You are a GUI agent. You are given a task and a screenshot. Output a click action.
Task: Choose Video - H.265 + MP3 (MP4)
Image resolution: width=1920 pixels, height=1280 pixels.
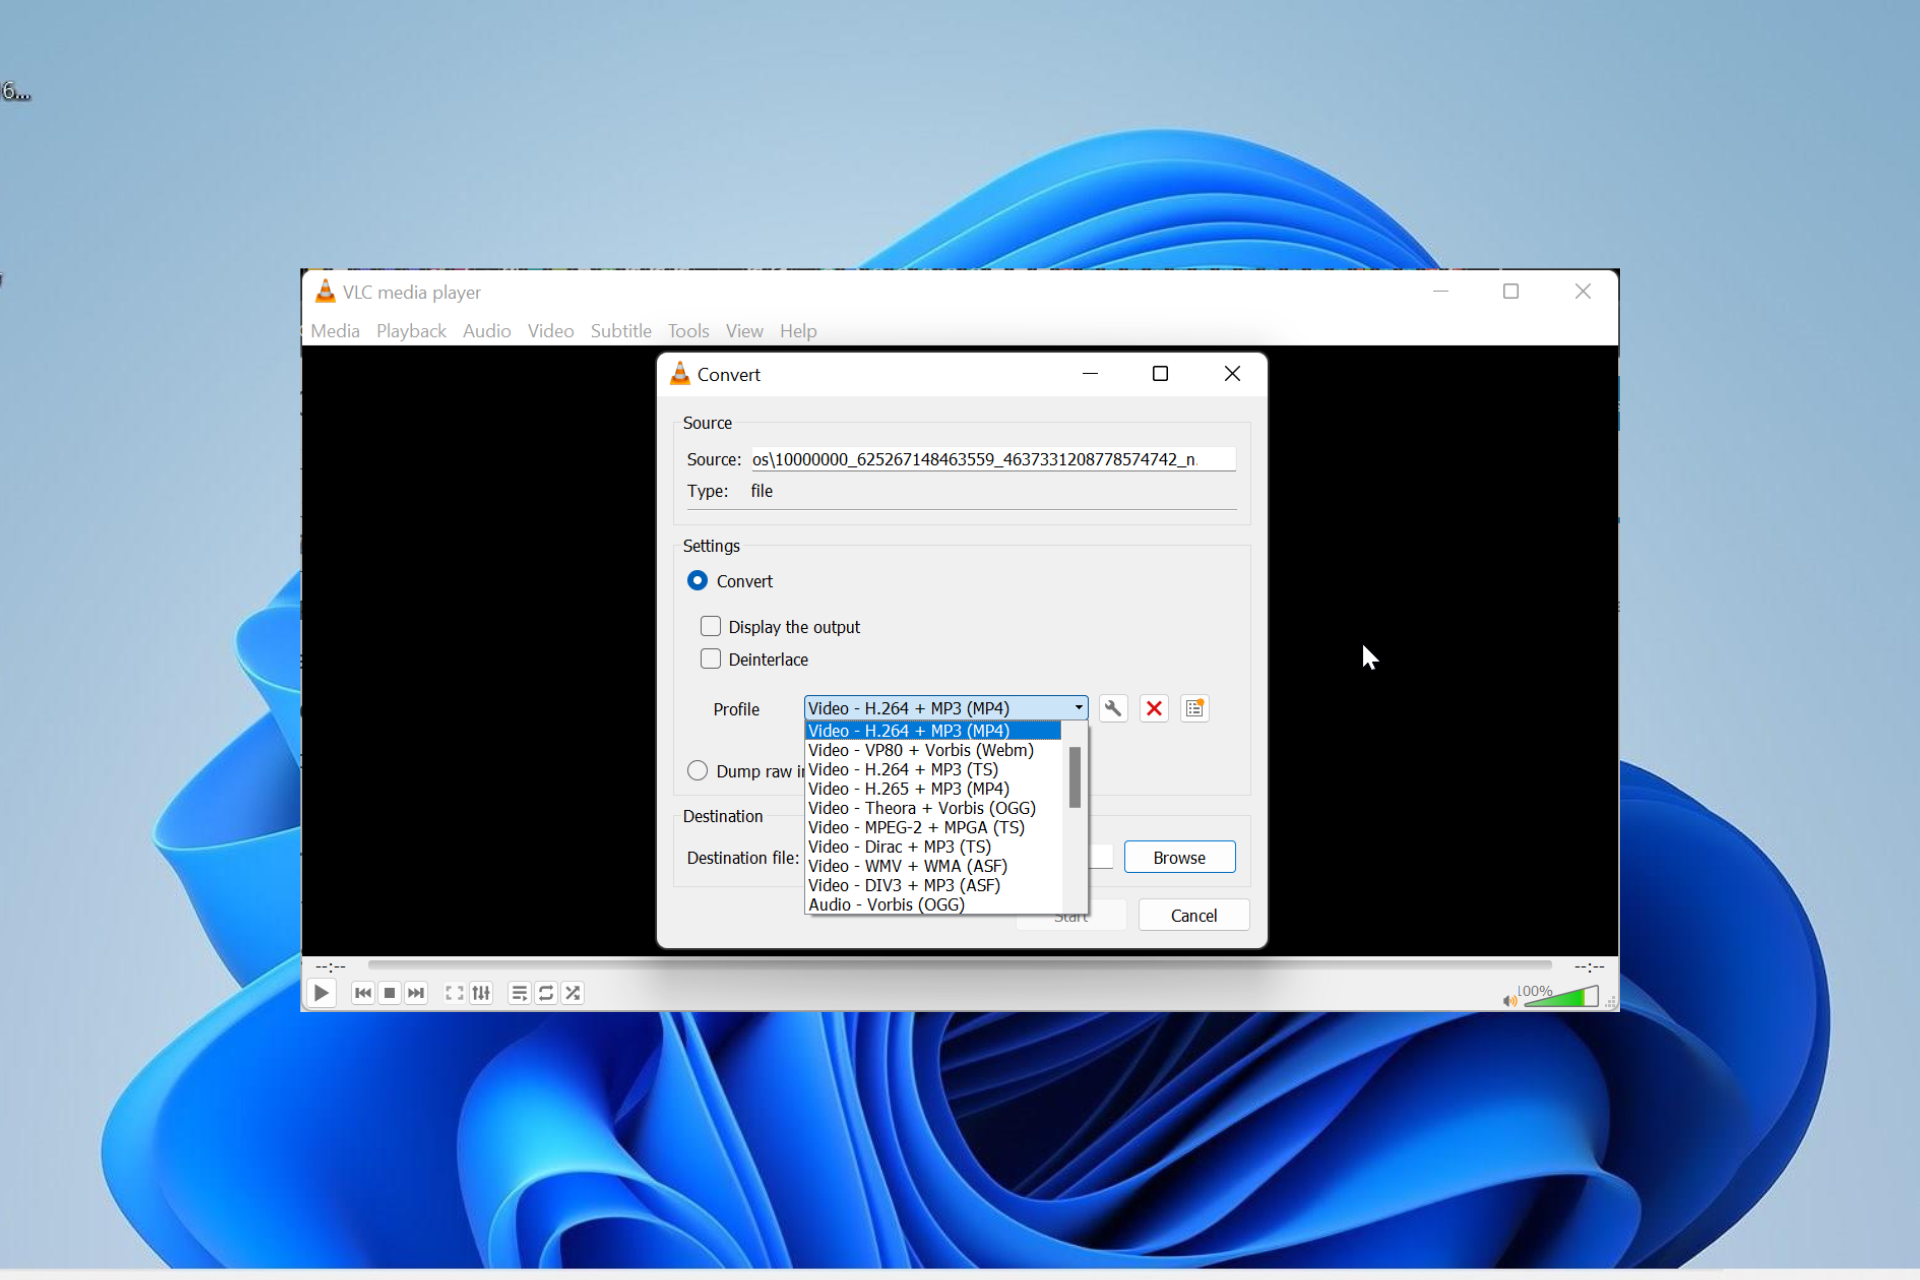coord(933,789)
